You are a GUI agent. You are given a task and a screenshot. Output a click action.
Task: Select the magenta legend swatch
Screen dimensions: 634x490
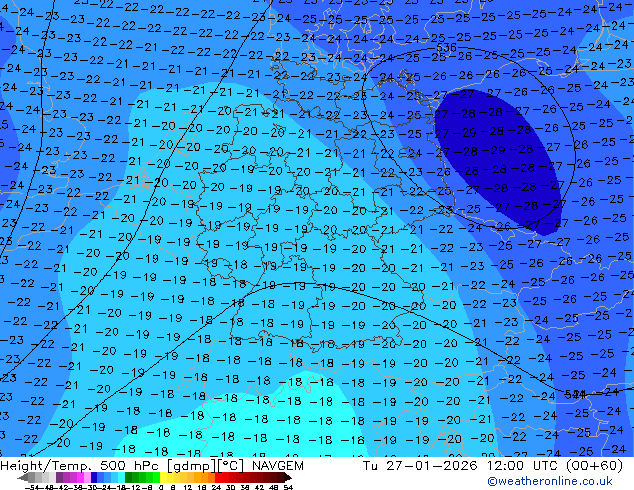click(80, 477)
